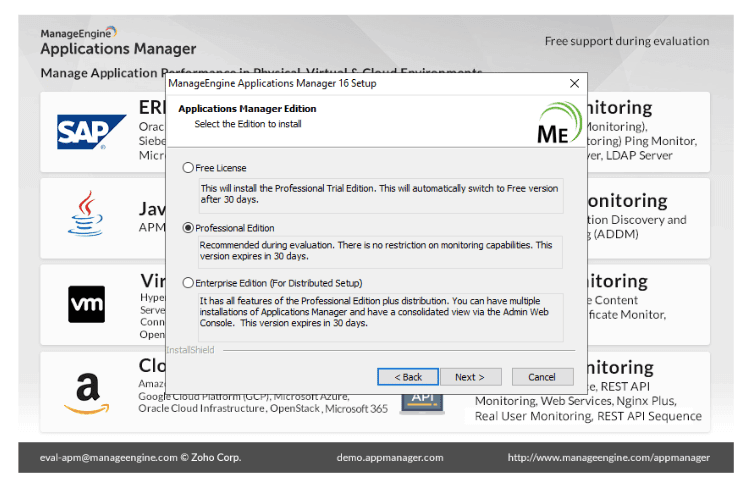Viewport: 750px width, 488px height.
Task: Click 'LDAP Server' text in the background
Action: [639, 155]
